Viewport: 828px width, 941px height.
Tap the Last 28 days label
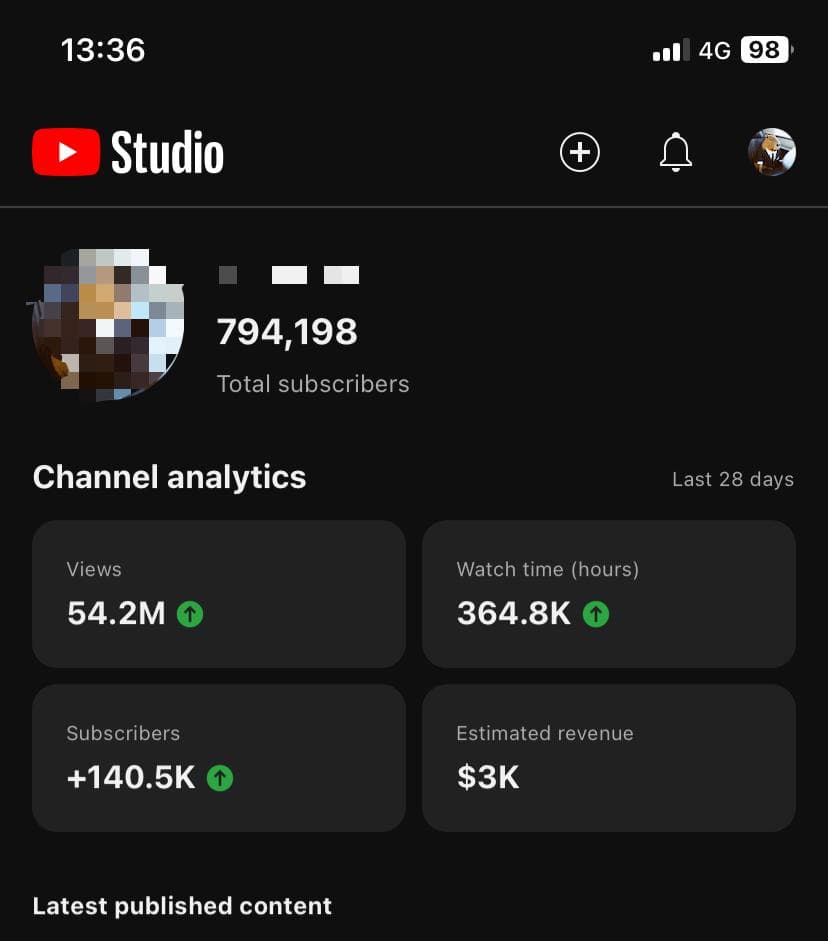coord(732,480)
